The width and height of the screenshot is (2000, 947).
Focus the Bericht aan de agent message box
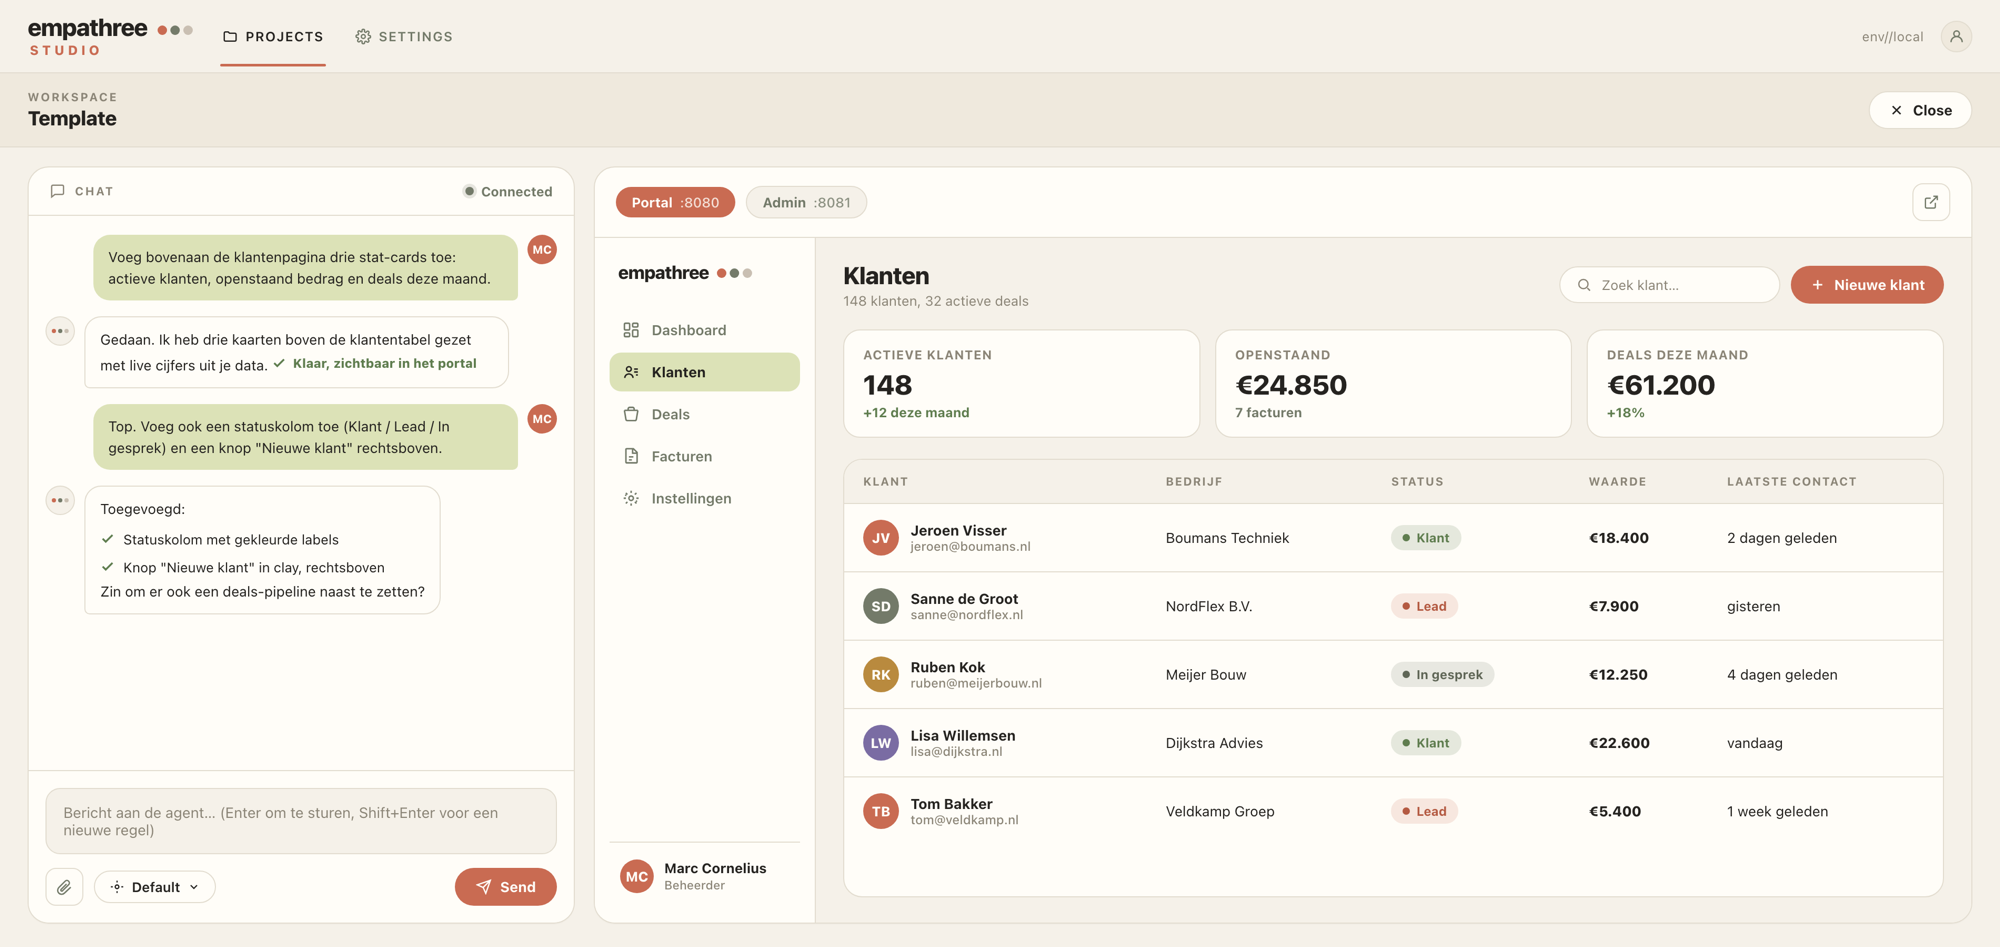pyautogui.click(x=301, y=821)
